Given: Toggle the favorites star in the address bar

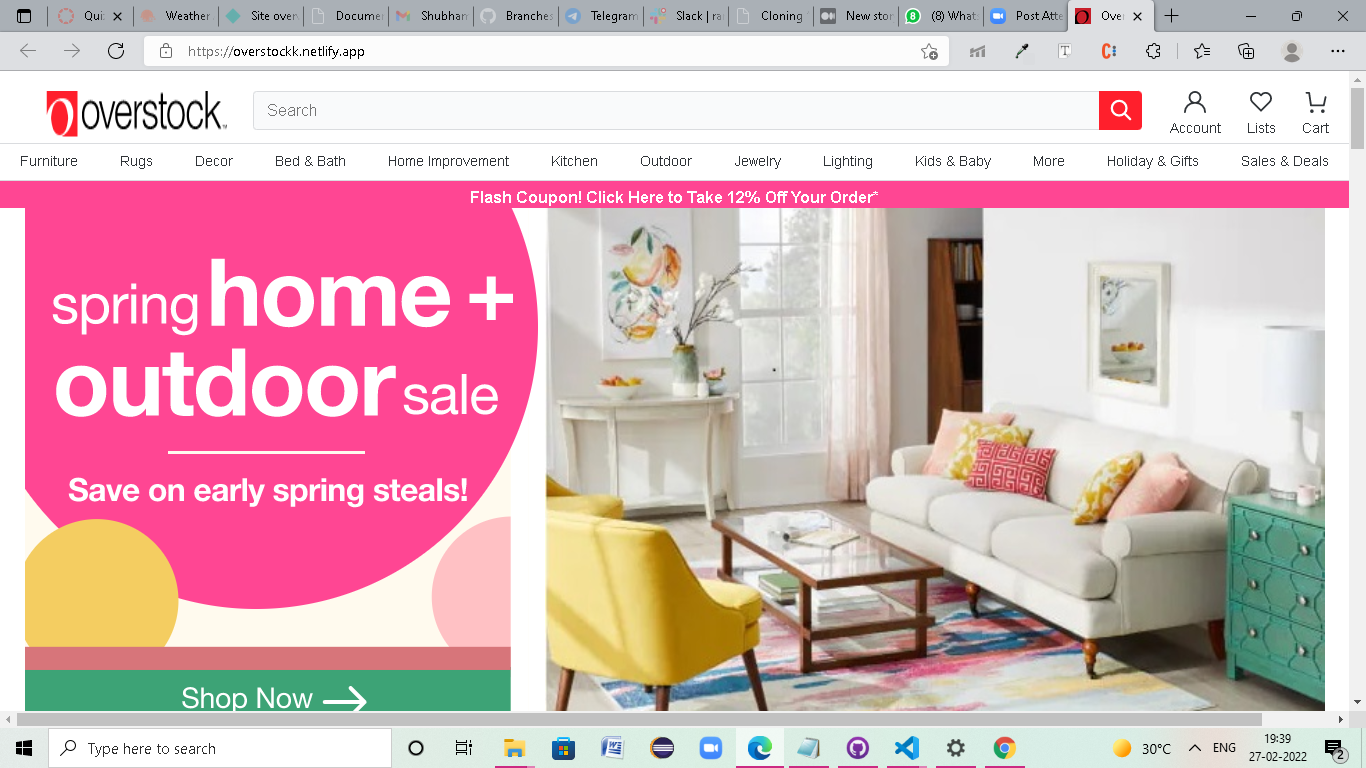Looking at the screenshot, I should pos(929,51).
